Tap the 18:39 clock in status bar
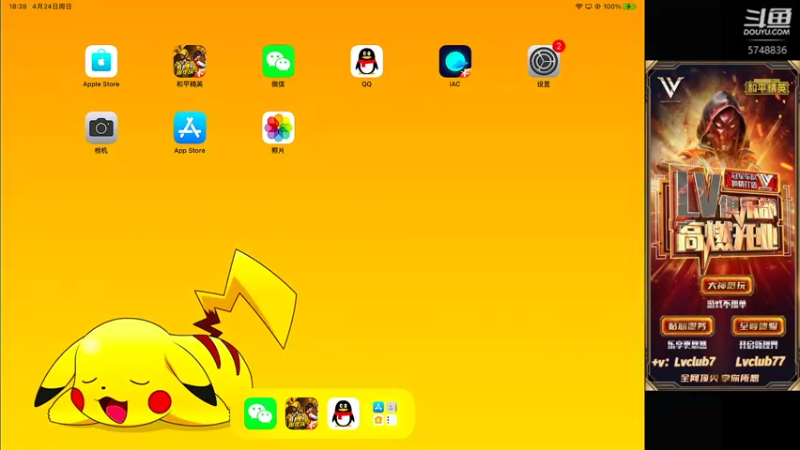The height and width of the screenshot is (450, 800). click(x=18, y=7)
